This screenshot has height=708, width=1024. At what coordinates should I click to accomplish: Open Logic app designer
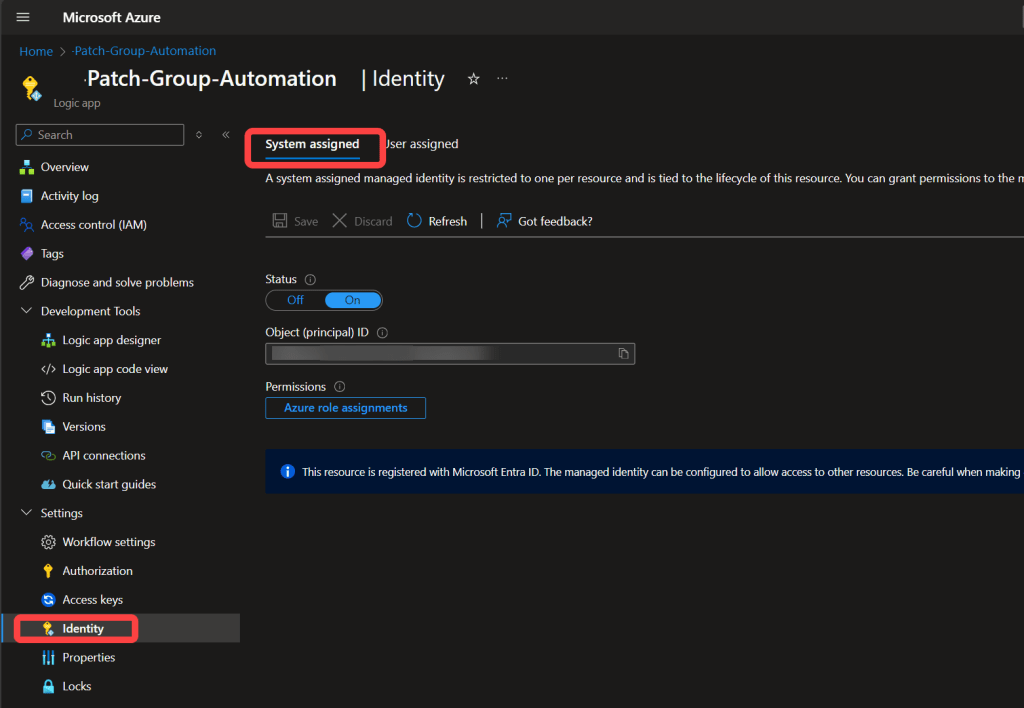point(111,340)
